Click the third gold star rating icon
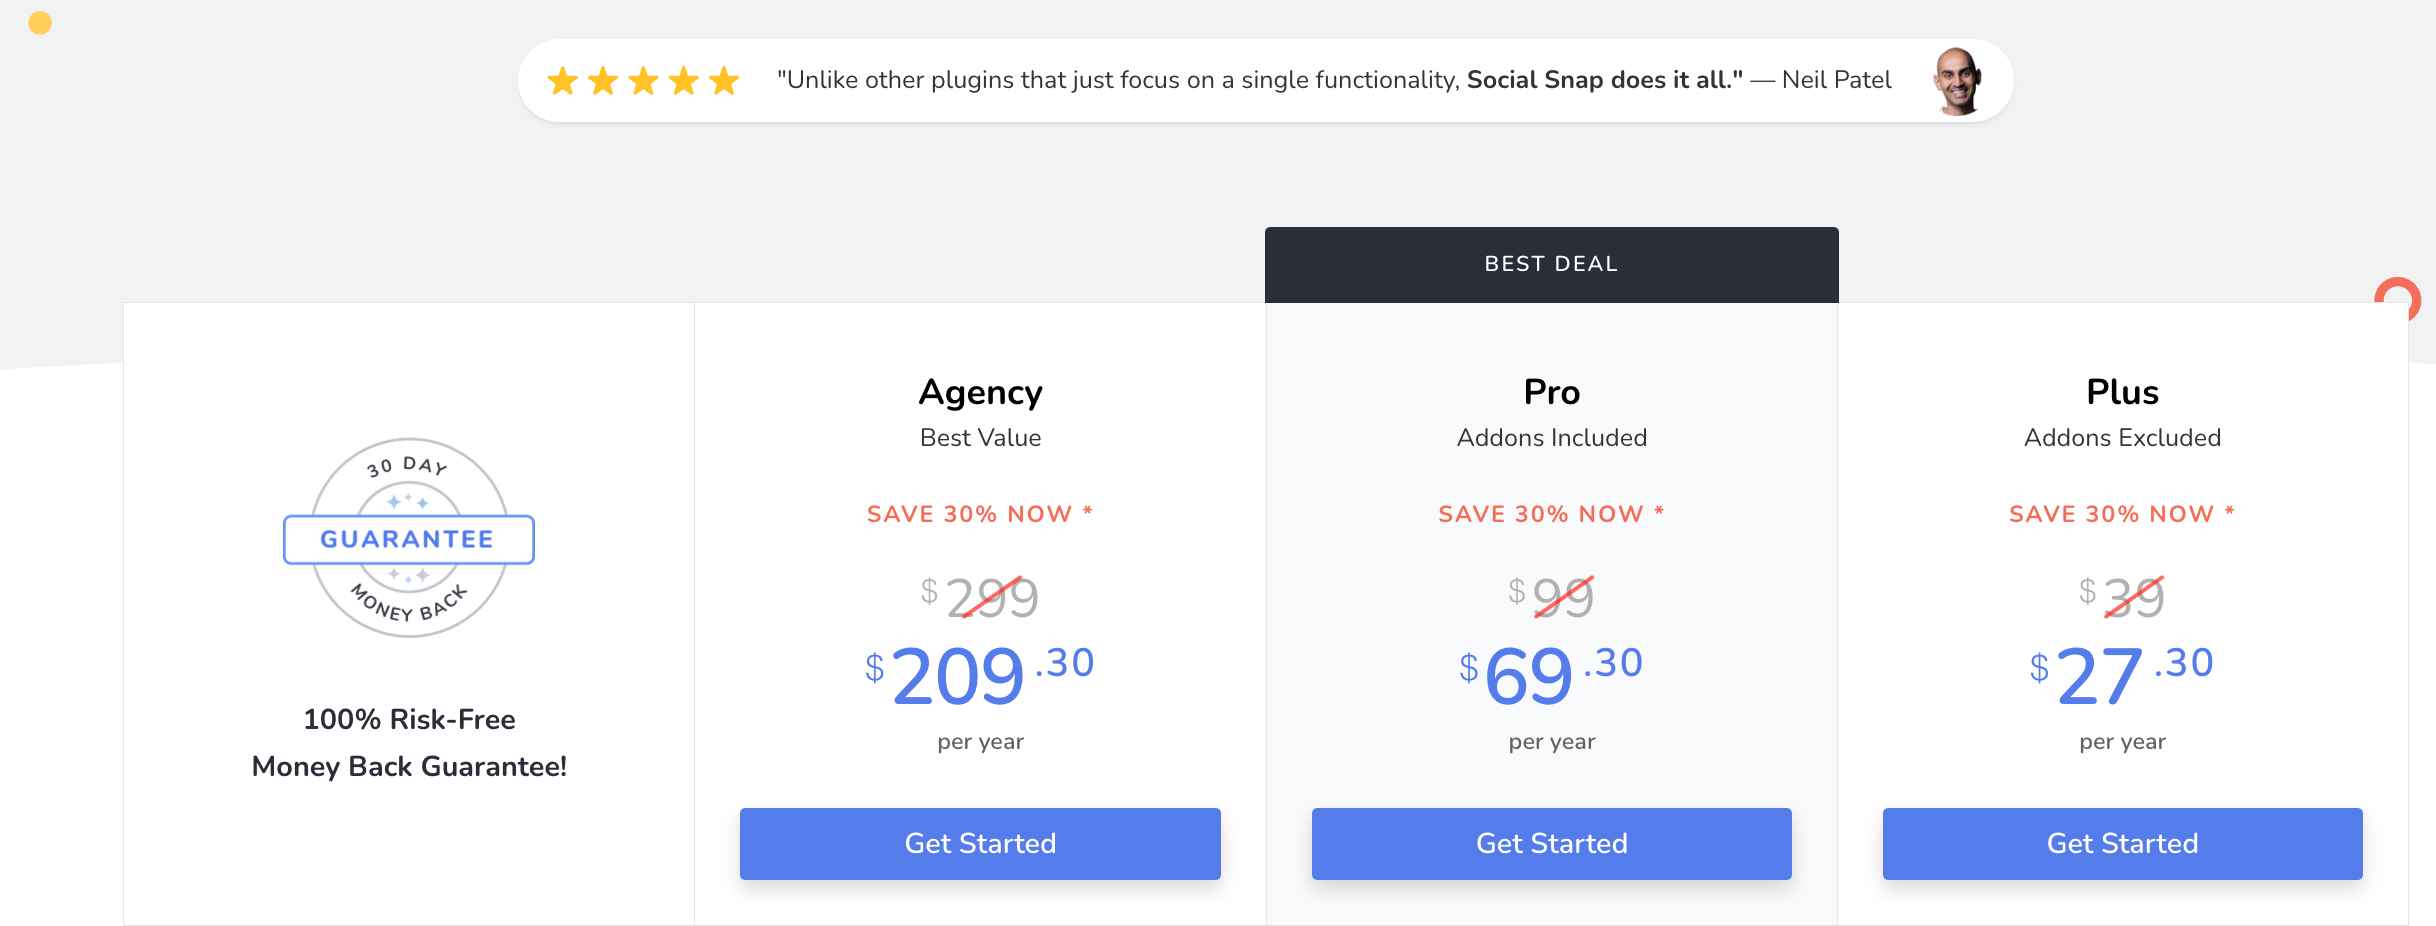The height and width of the screenshot is (926, 2436). coord(643,80)
